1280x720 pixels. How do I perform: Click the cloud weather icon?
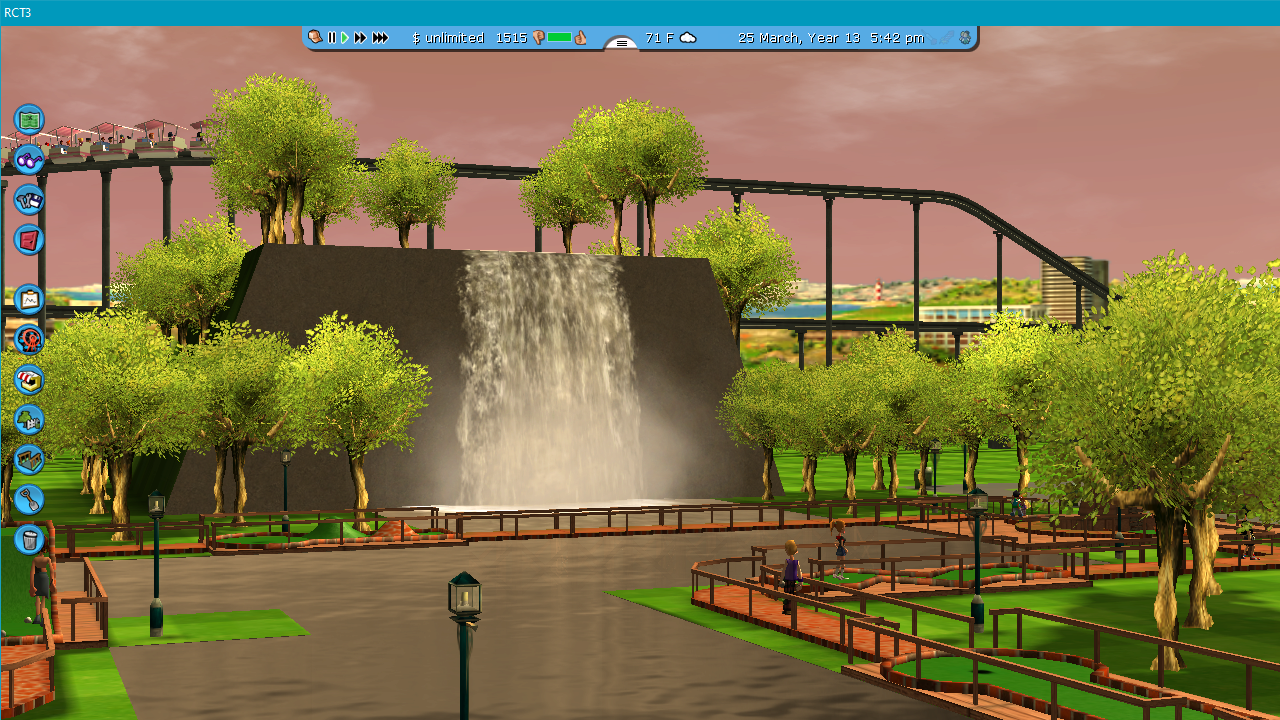pos(688,38)
